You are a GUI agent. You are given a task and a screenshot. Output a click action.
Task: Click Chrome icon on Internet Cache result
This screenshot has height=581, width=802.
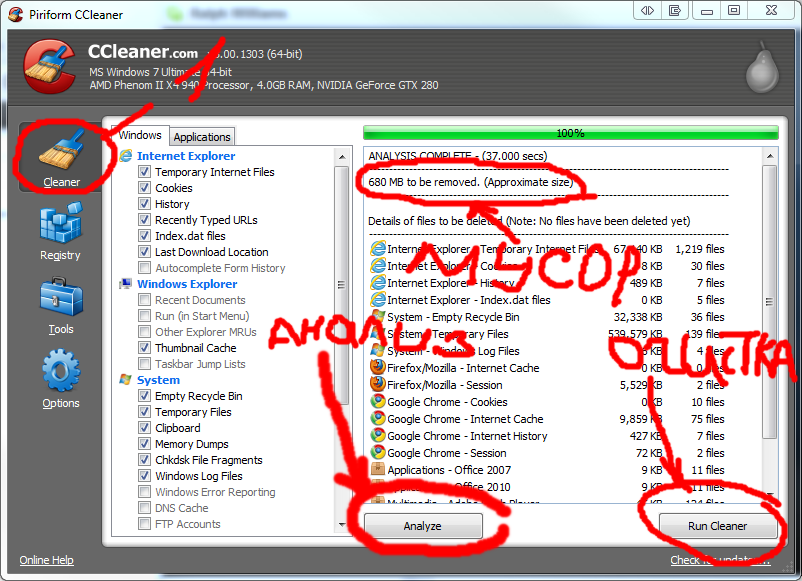click(378, 418)
